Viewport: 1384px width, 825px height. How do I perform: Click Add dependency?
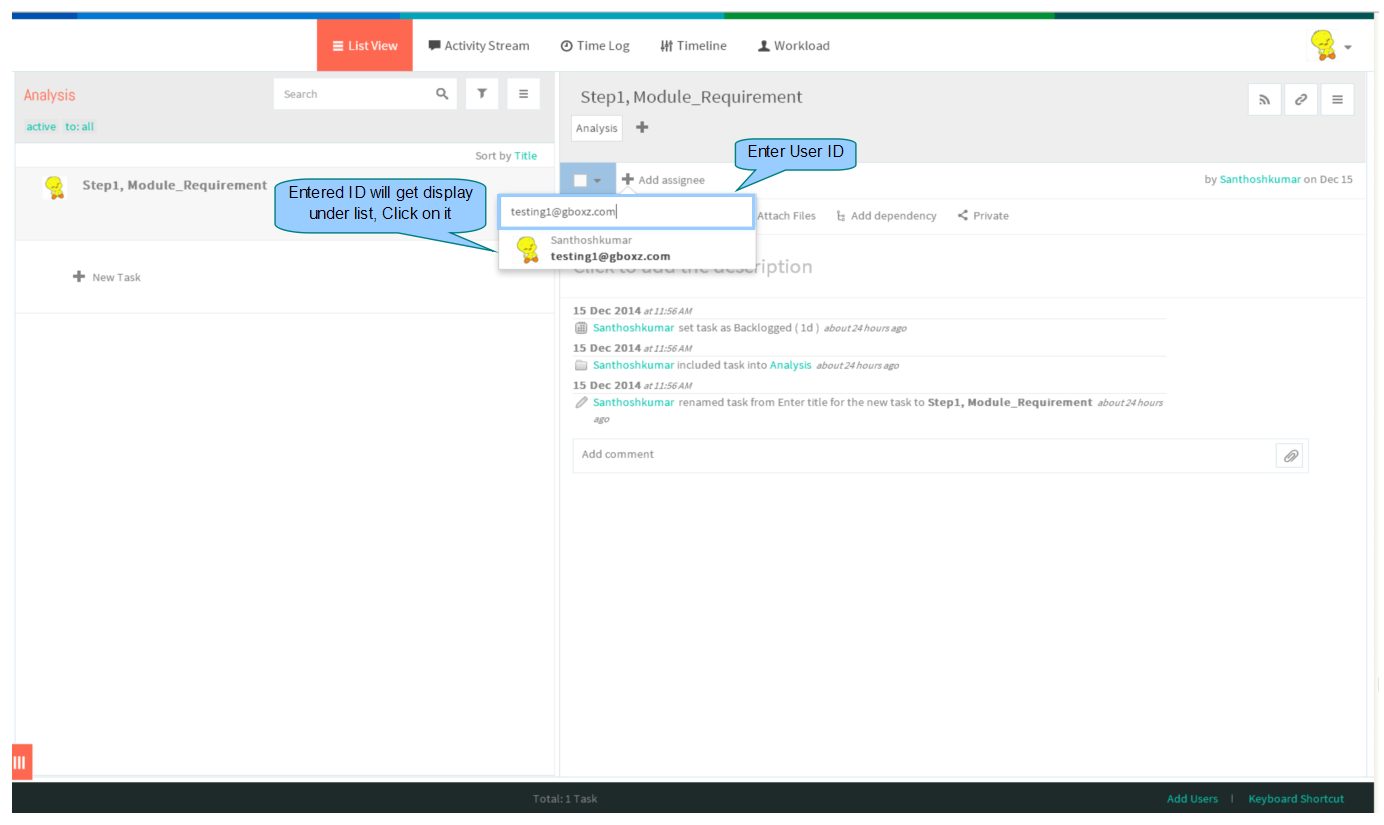pos(886,216)
